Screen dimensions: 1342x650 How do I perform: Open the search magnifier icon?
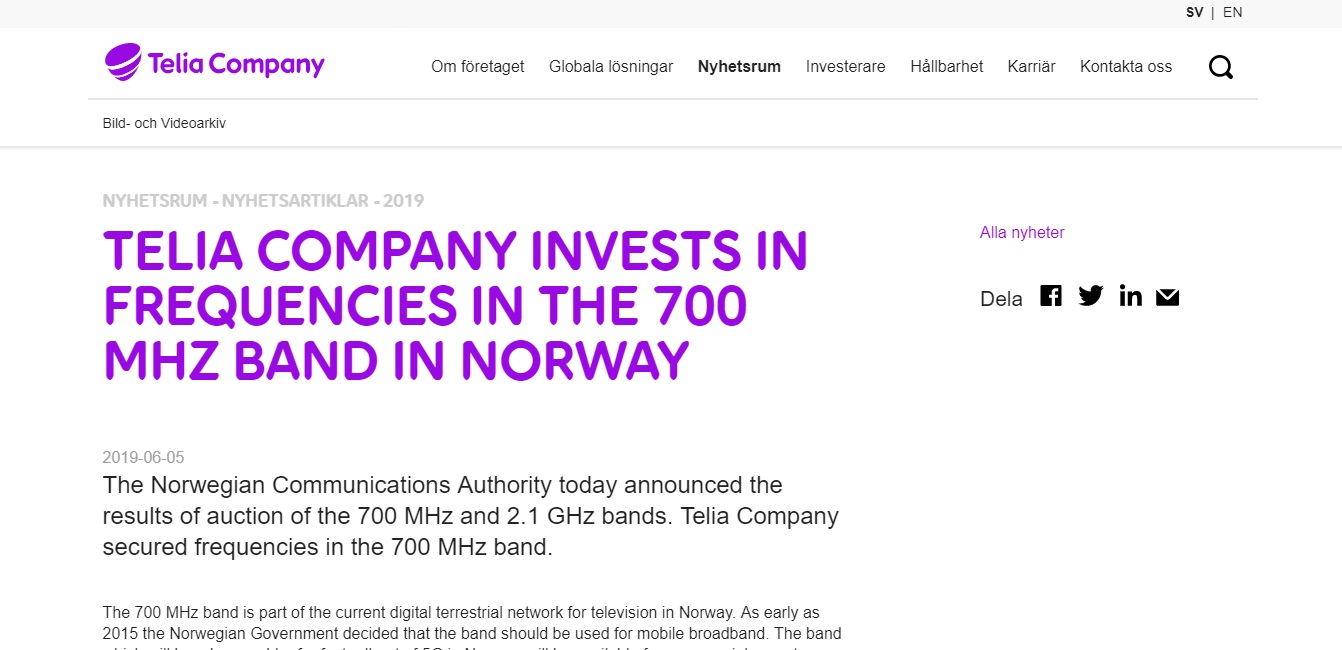[x=1220, y=67]
